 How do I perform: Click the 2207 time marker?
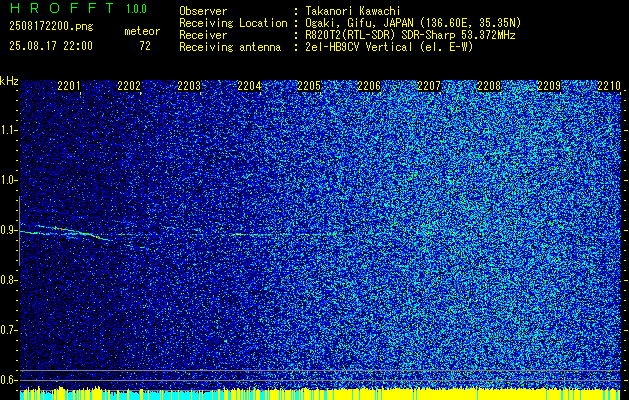[429, 86]
